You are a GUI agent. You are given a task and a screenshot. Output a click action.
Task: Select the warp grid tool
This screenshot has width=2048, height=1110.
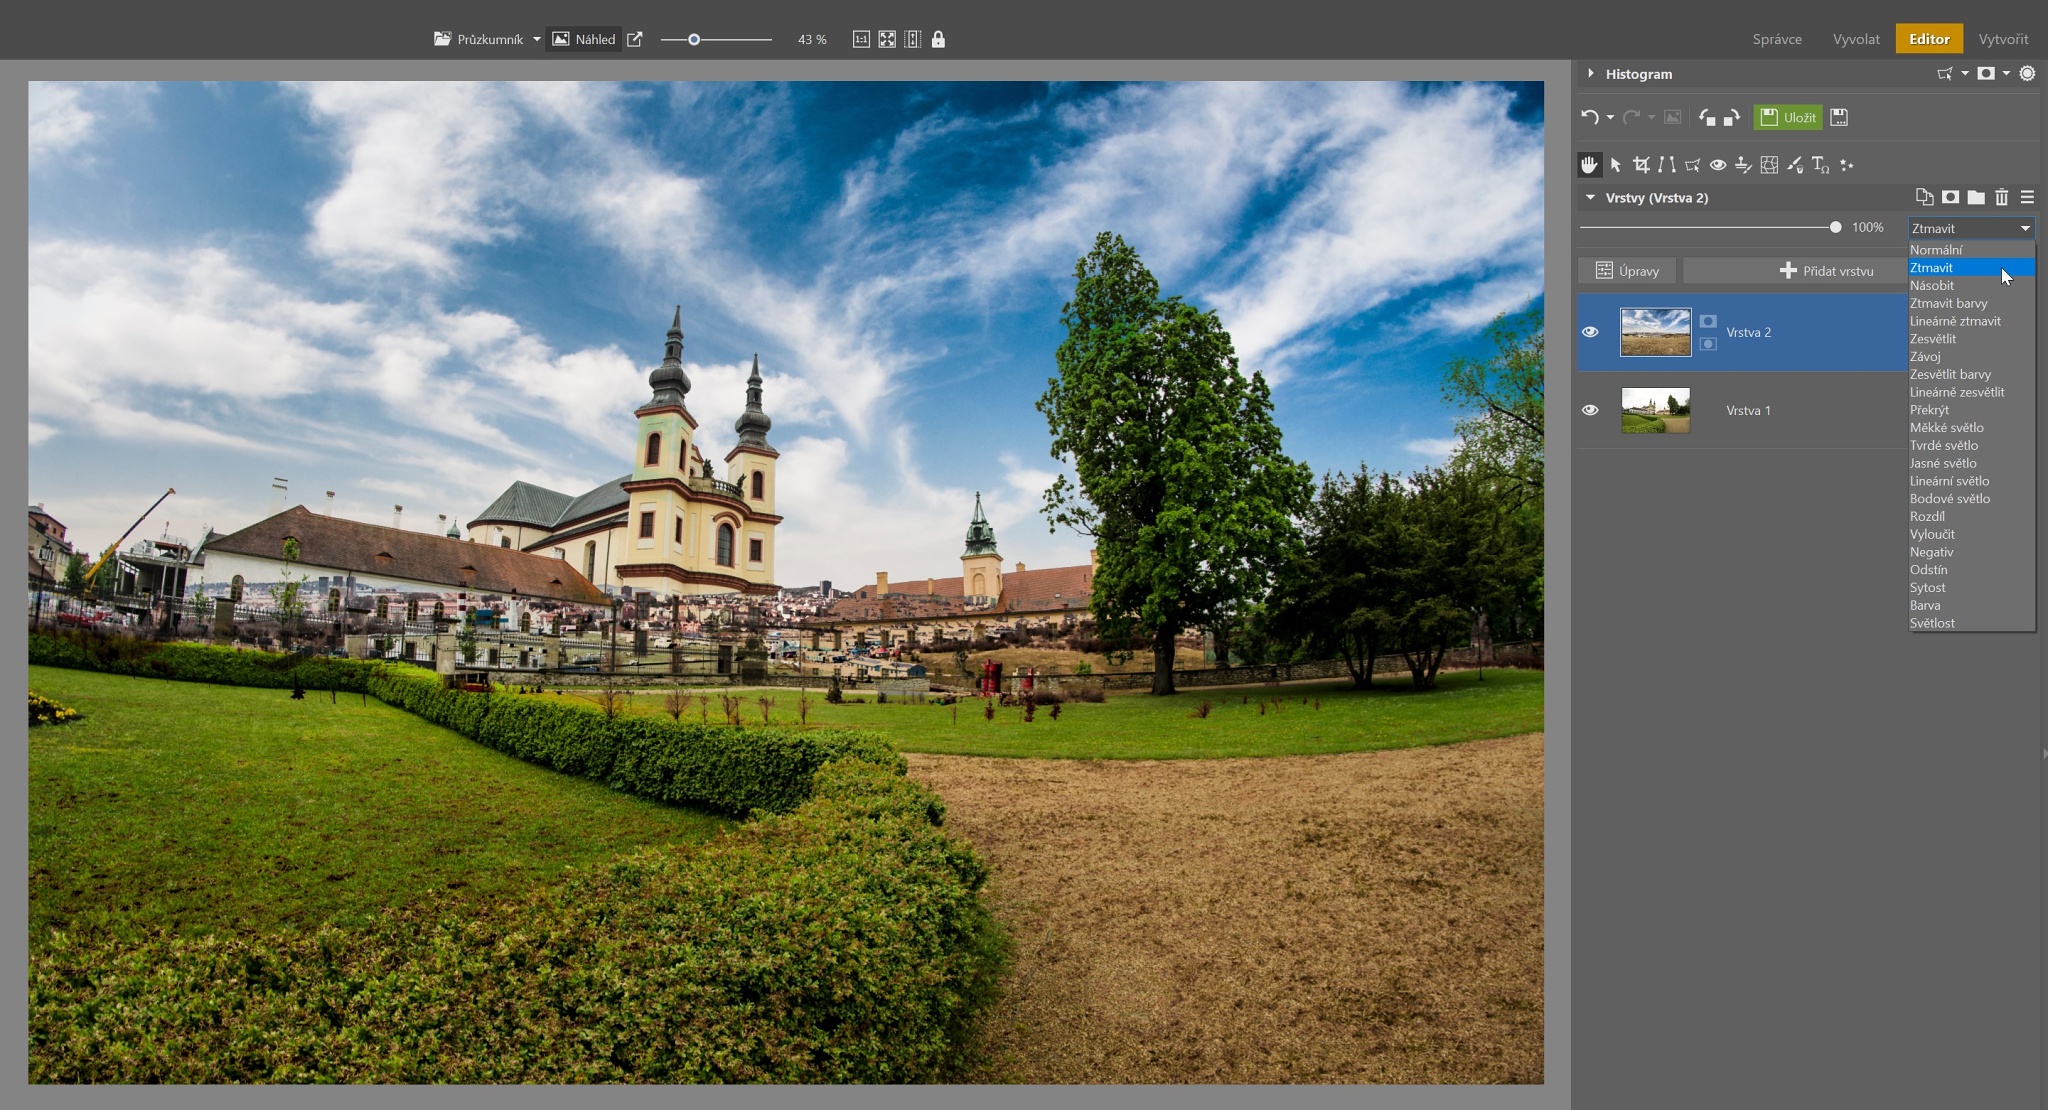pos(1769,165)
